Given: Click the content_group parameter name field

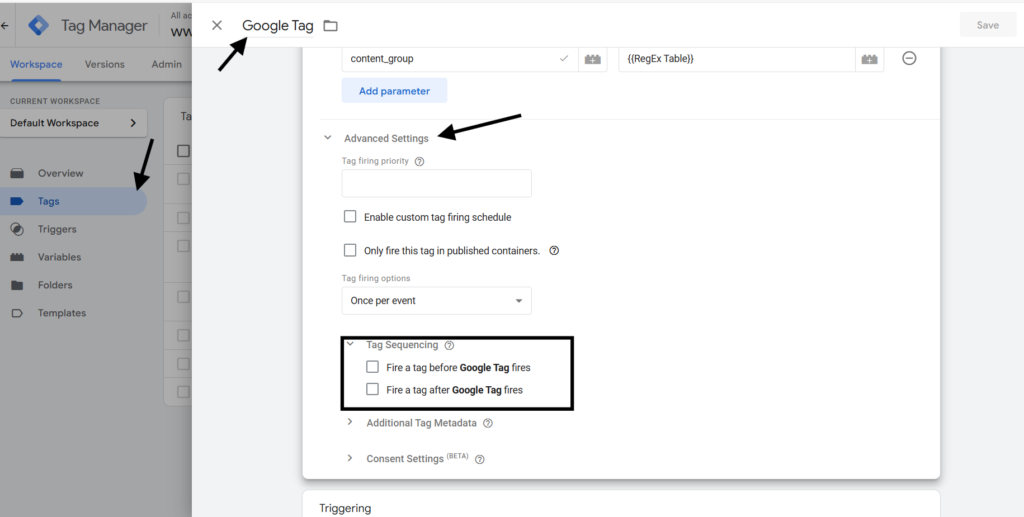Looking at the screenshot, I should [x=460, y=59].
